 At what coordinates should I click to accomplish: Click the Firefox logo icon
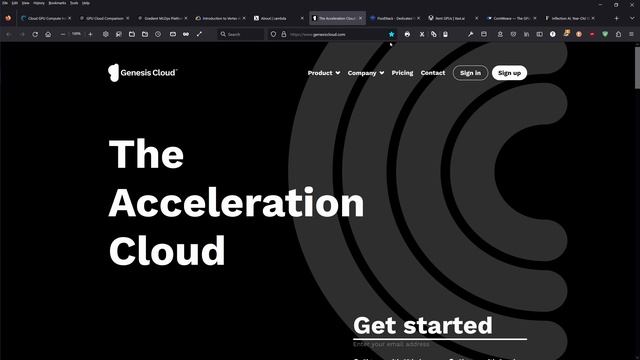(x=8, y=18)
